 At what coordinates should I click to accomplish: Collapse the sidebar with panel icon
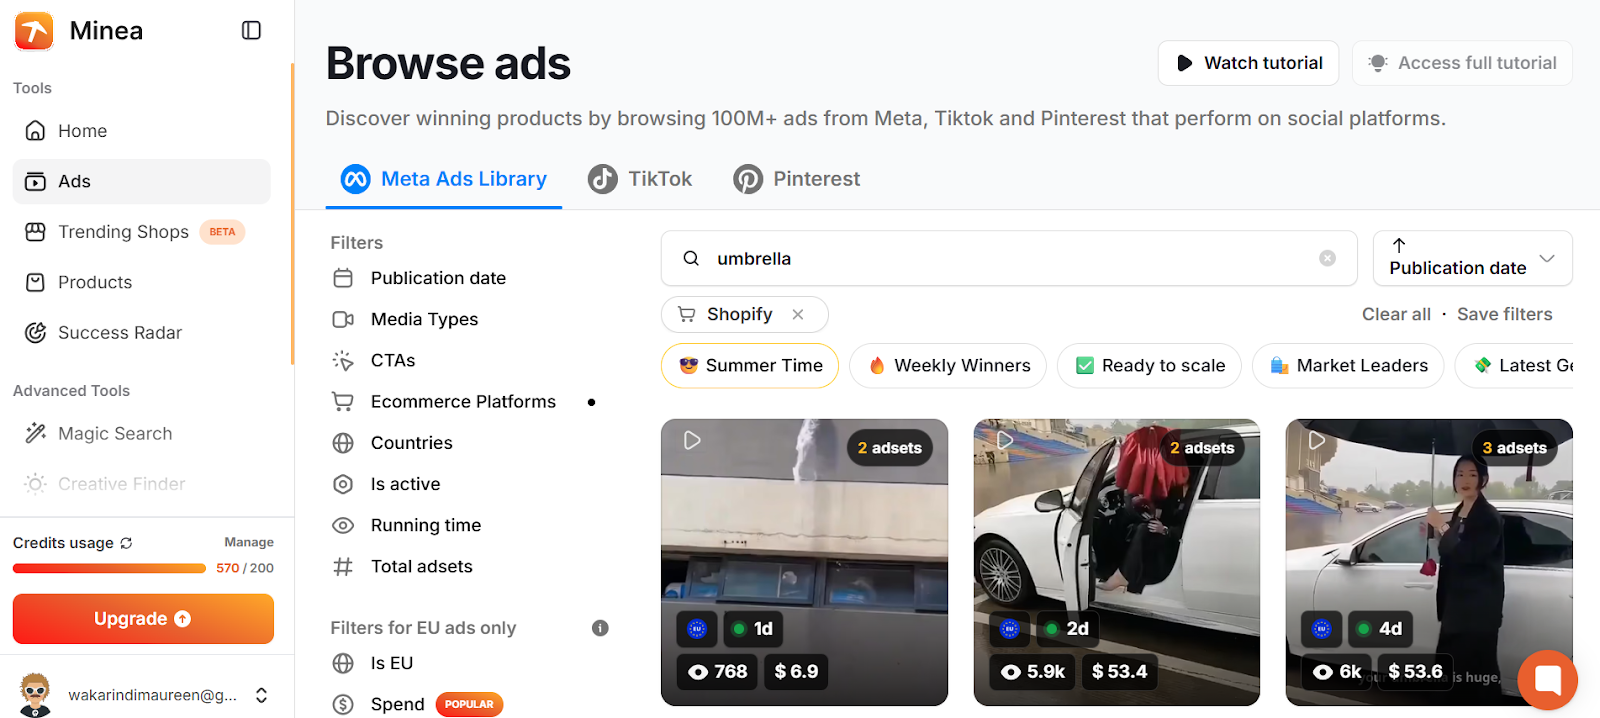[x=251, y=31]
